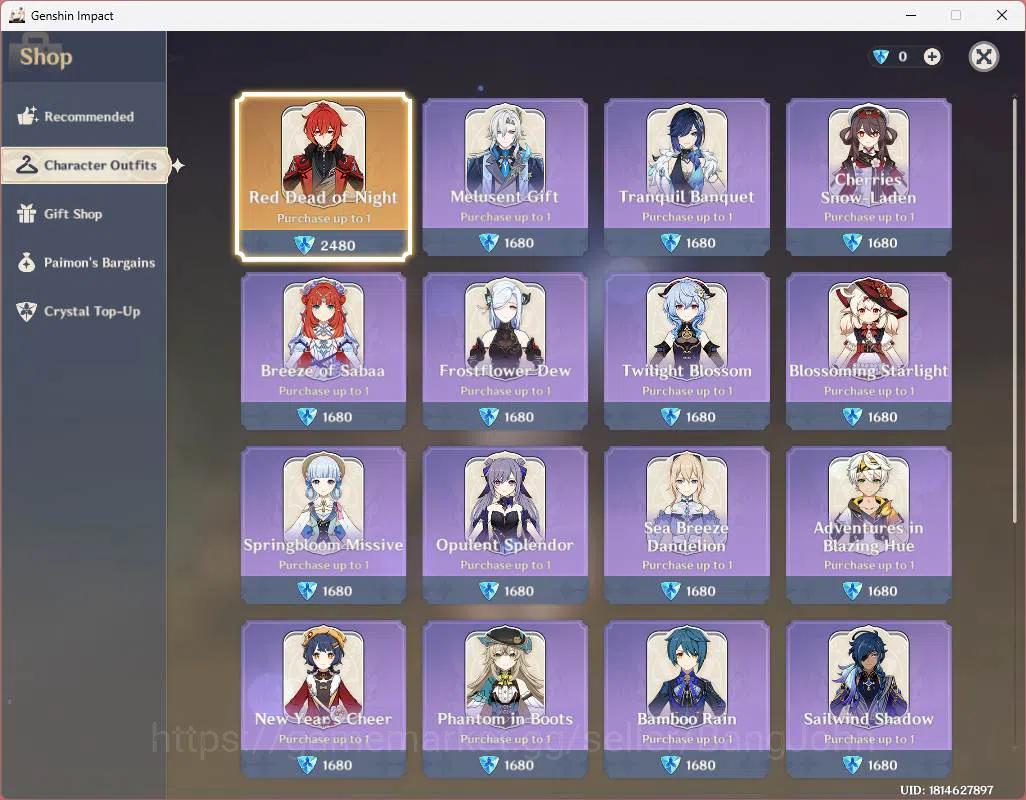Select the Opulent Splendor outfit card
The image size is (1026, 800).
(504, 525)
